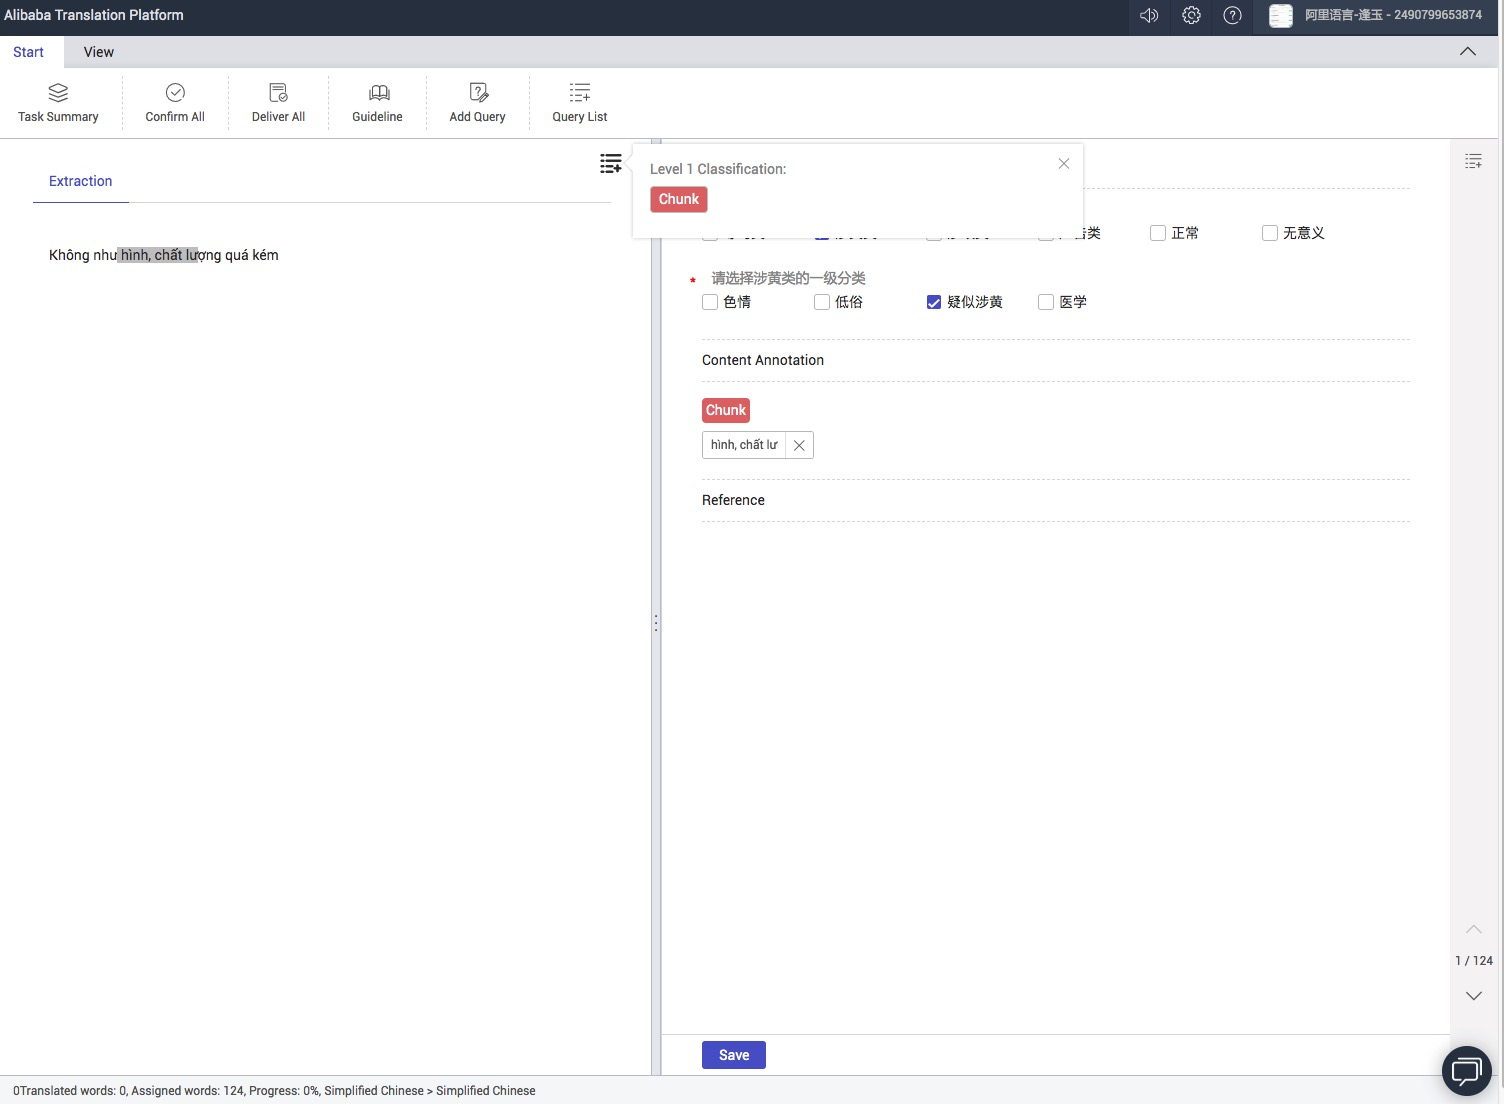This screenshot has height=1104, width=1504.
Task: Collapse the ribbon with top-right chevron
Action: pyautogui.click(x=1468, y=52)
